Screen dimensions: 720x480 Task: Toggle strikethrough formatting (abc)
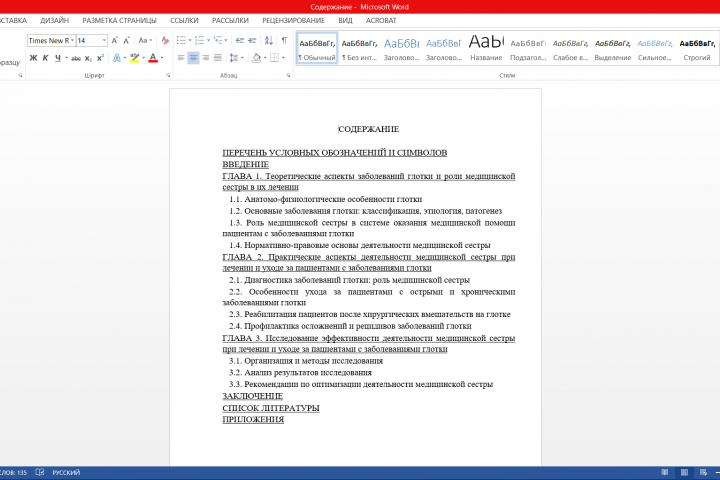(76, 58)
